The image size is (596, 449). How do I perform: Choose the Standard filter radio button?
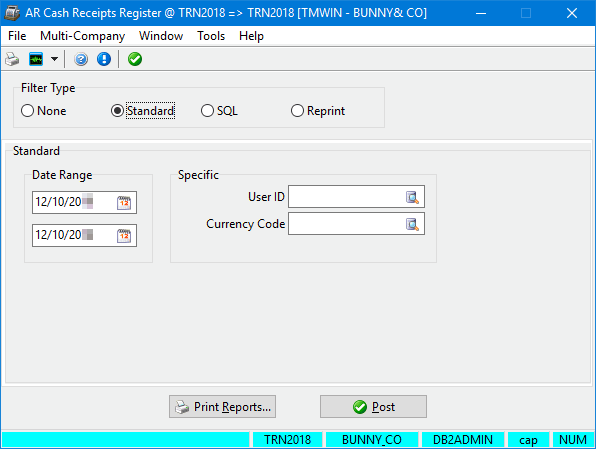point(143,111)
